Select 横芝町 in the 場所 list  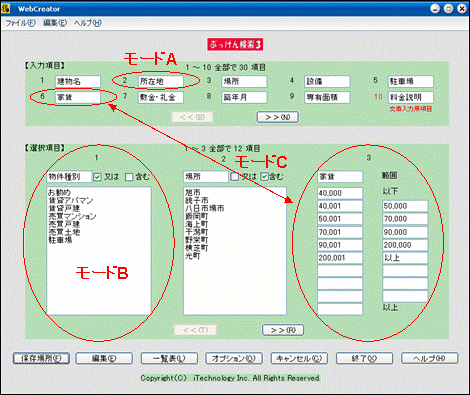click(197, 248)
